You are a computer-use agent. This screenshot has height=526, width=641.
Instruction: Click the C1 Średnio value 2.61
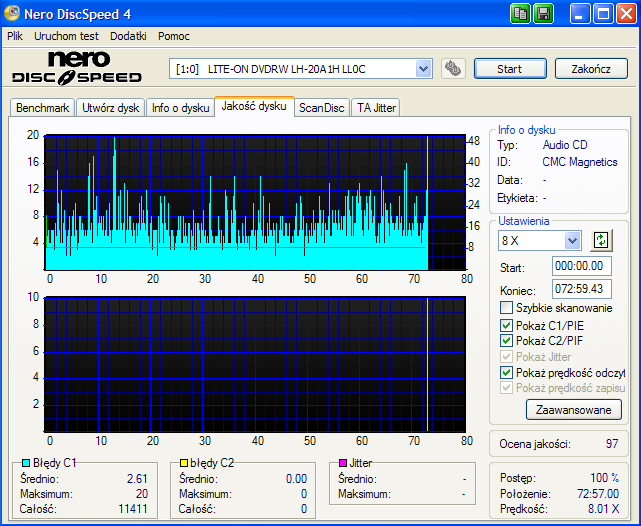pos(137,479)
